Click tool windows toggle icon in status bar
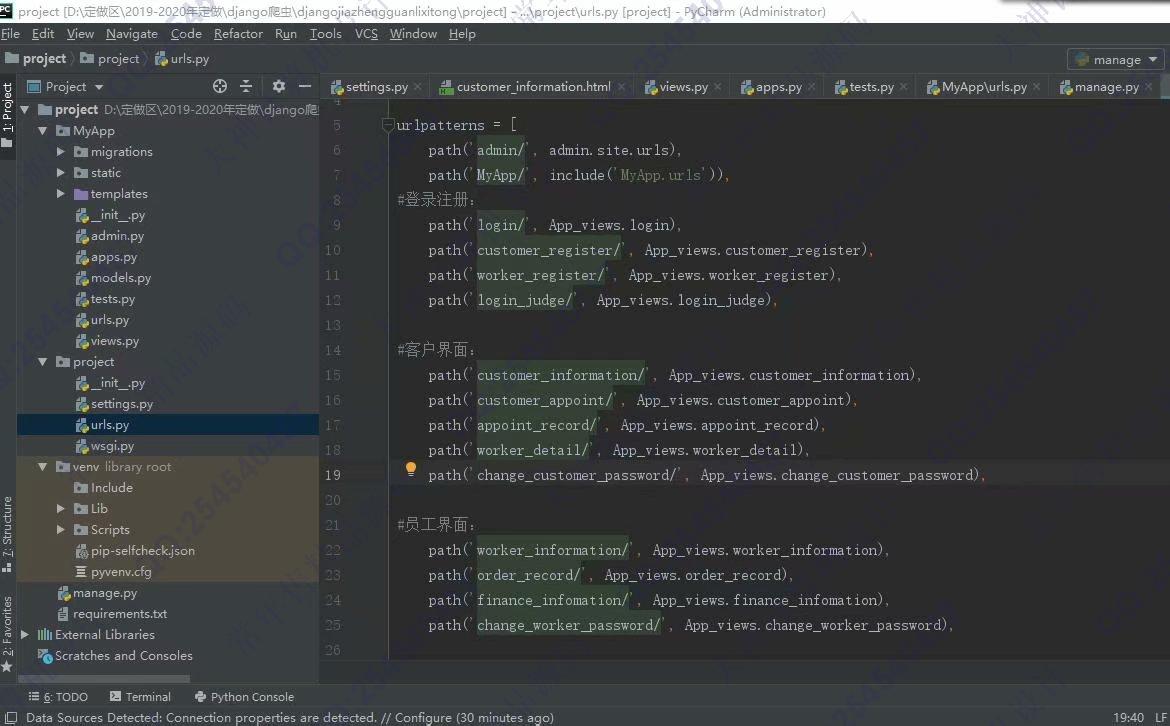The height and width of the screenshot is (726, 1170). coord(10,717)
